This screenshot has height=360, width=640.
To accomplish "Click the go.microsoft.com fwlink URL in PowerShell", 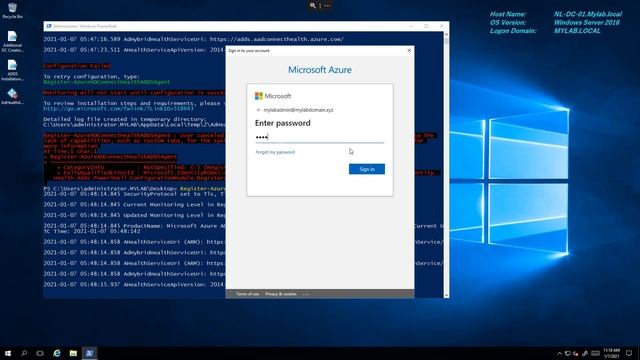I will (x=118, y=109).
